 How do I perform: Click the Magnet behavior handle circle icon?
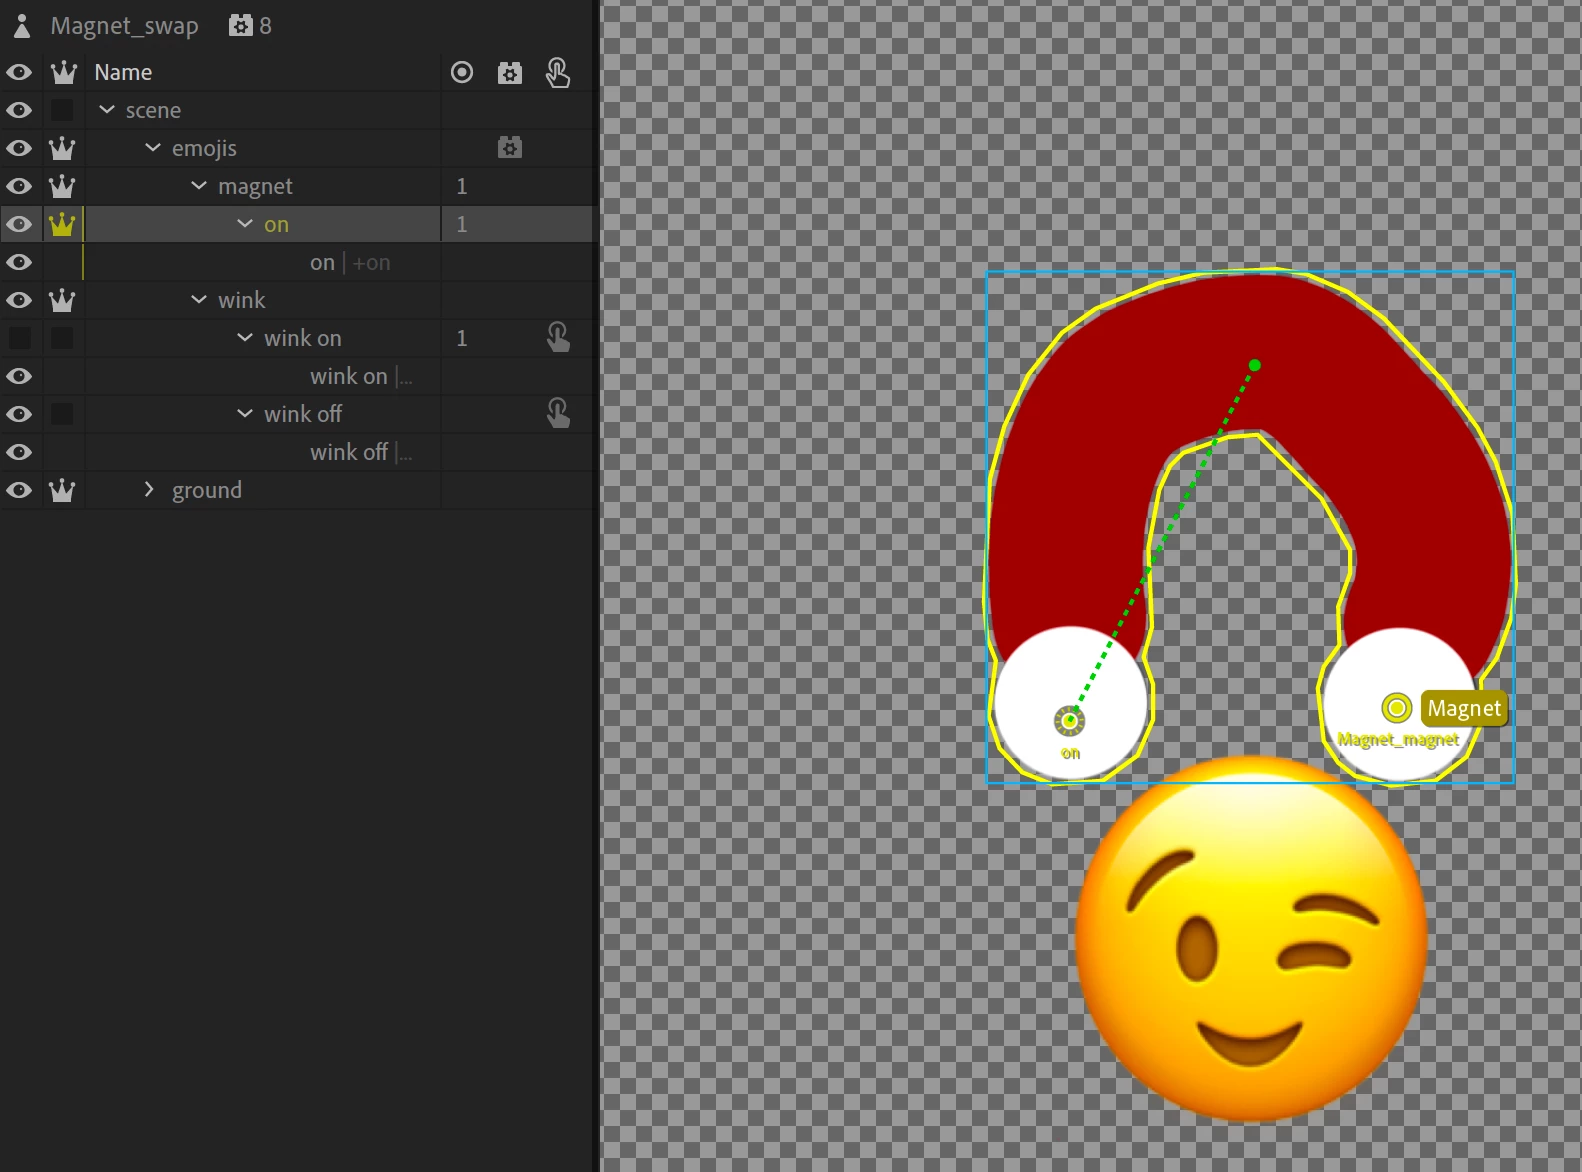pos(1396,708)
